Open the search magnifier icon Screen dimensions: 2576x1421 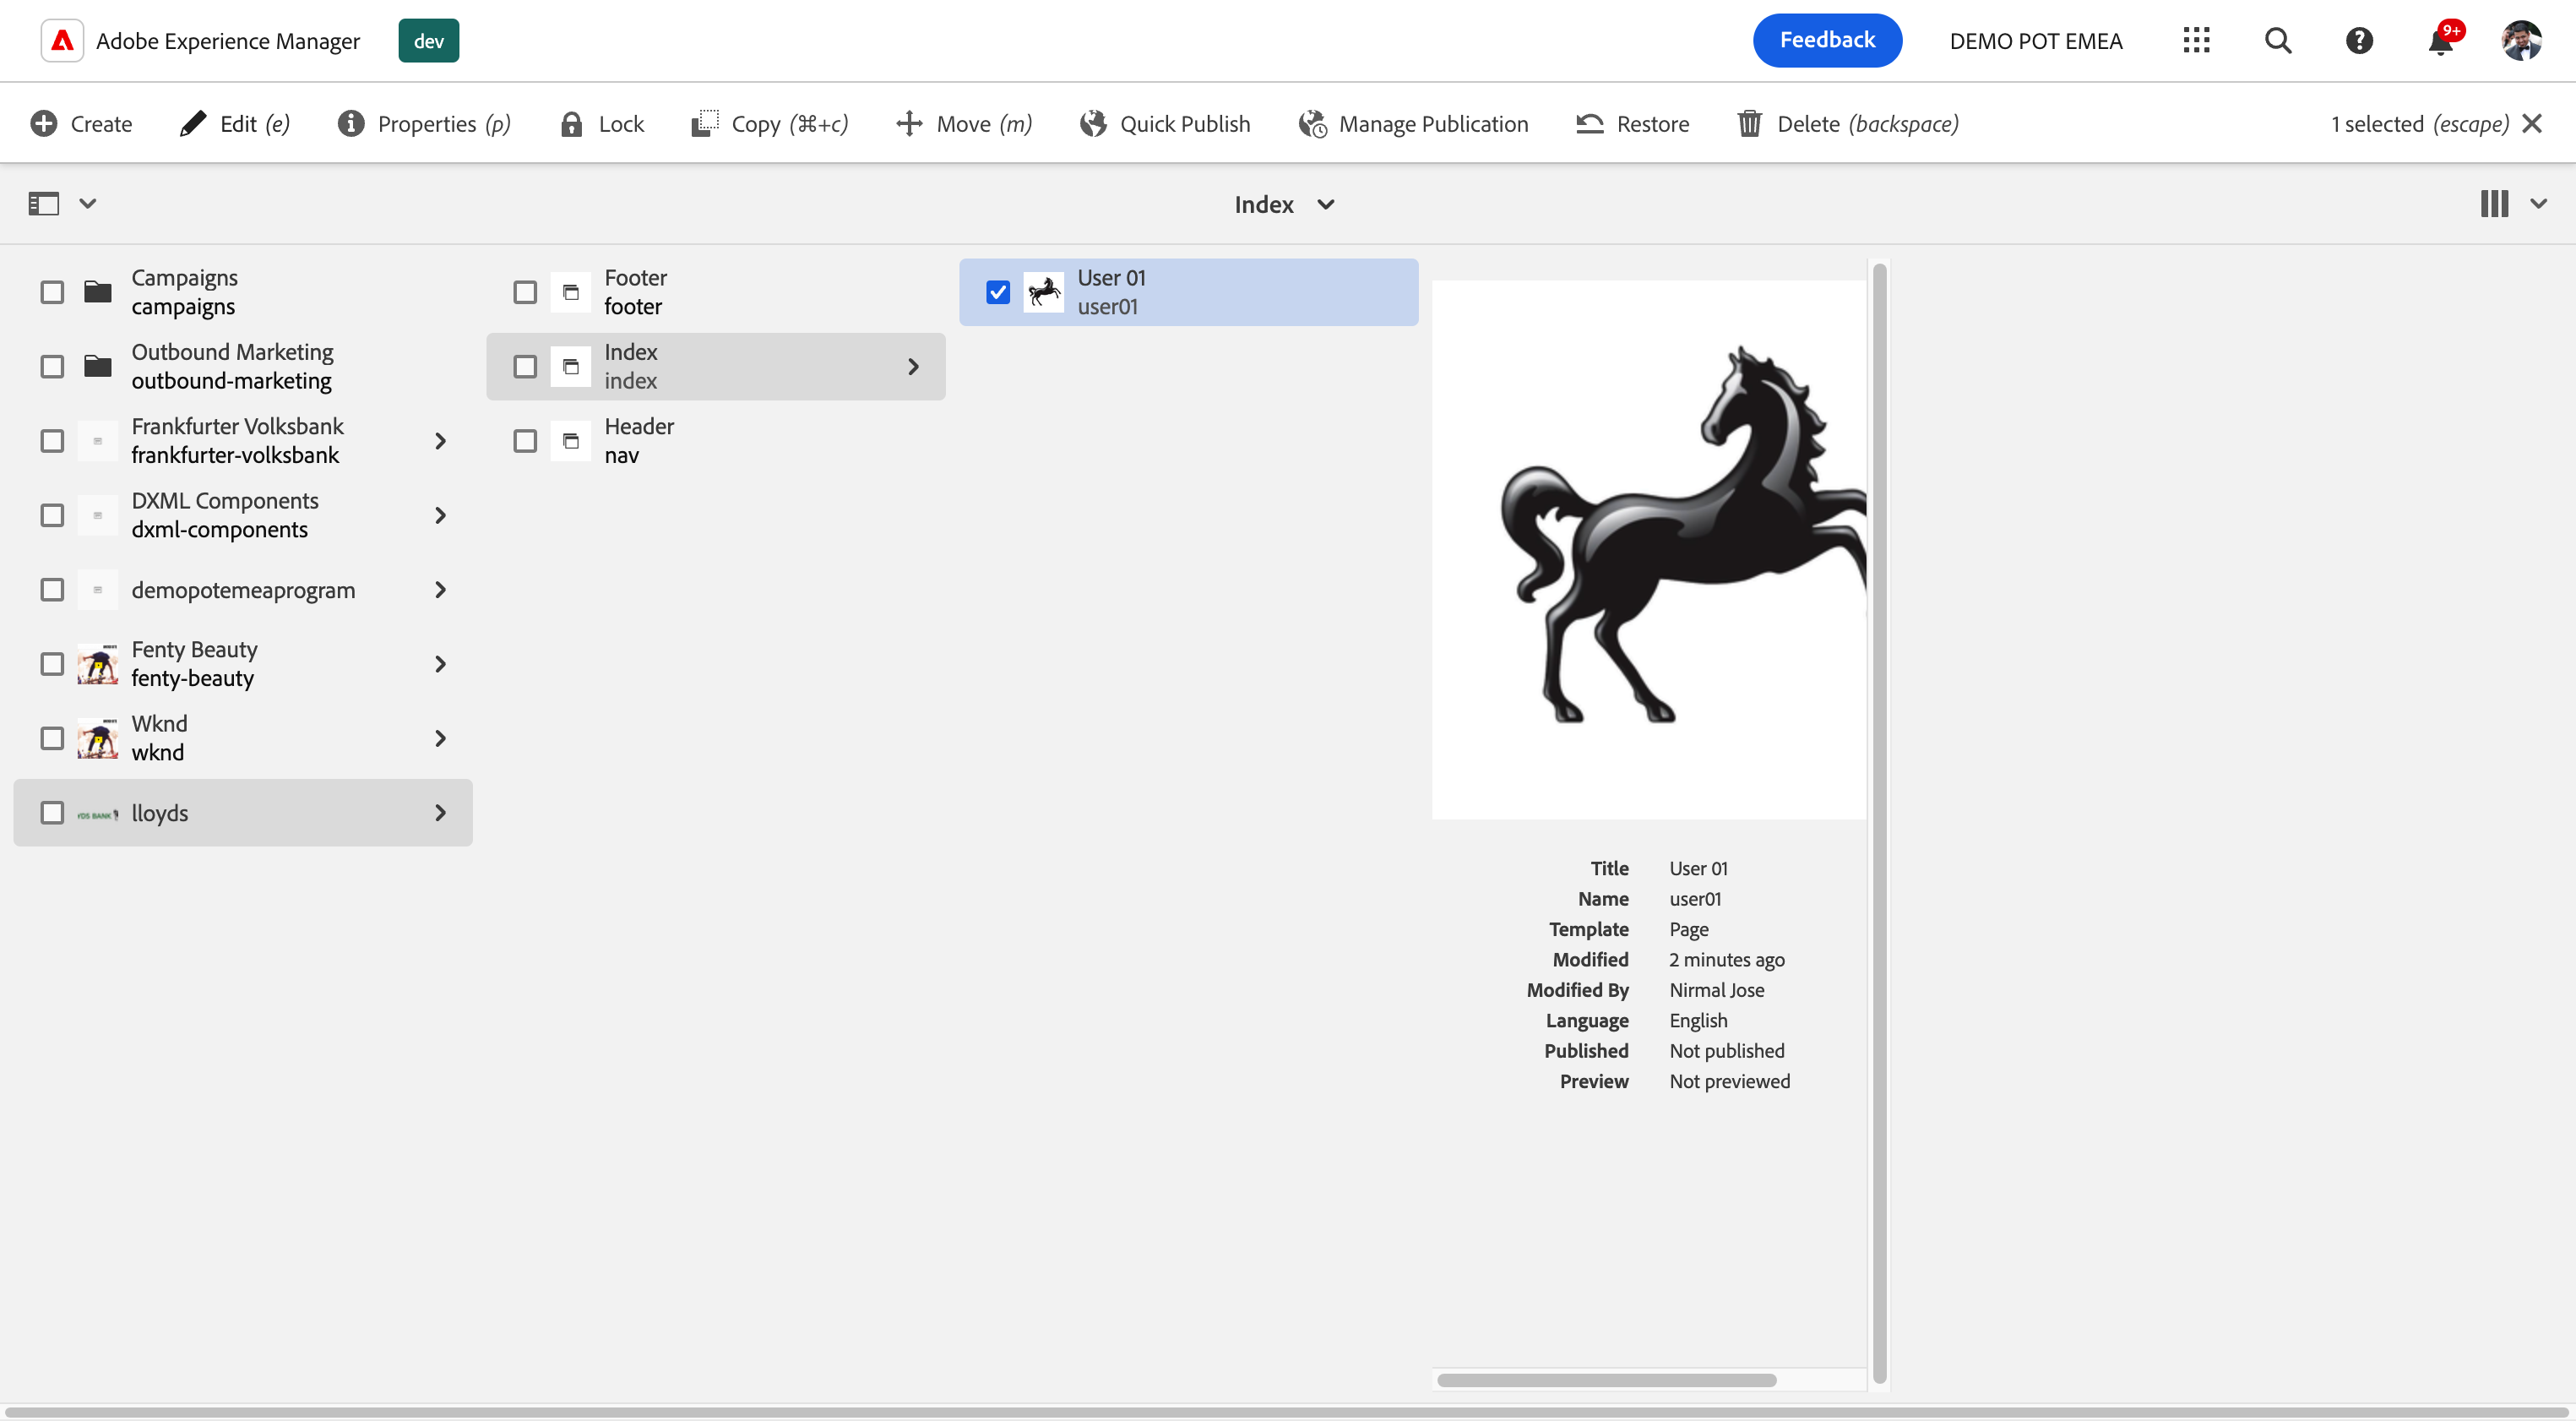2278,41
